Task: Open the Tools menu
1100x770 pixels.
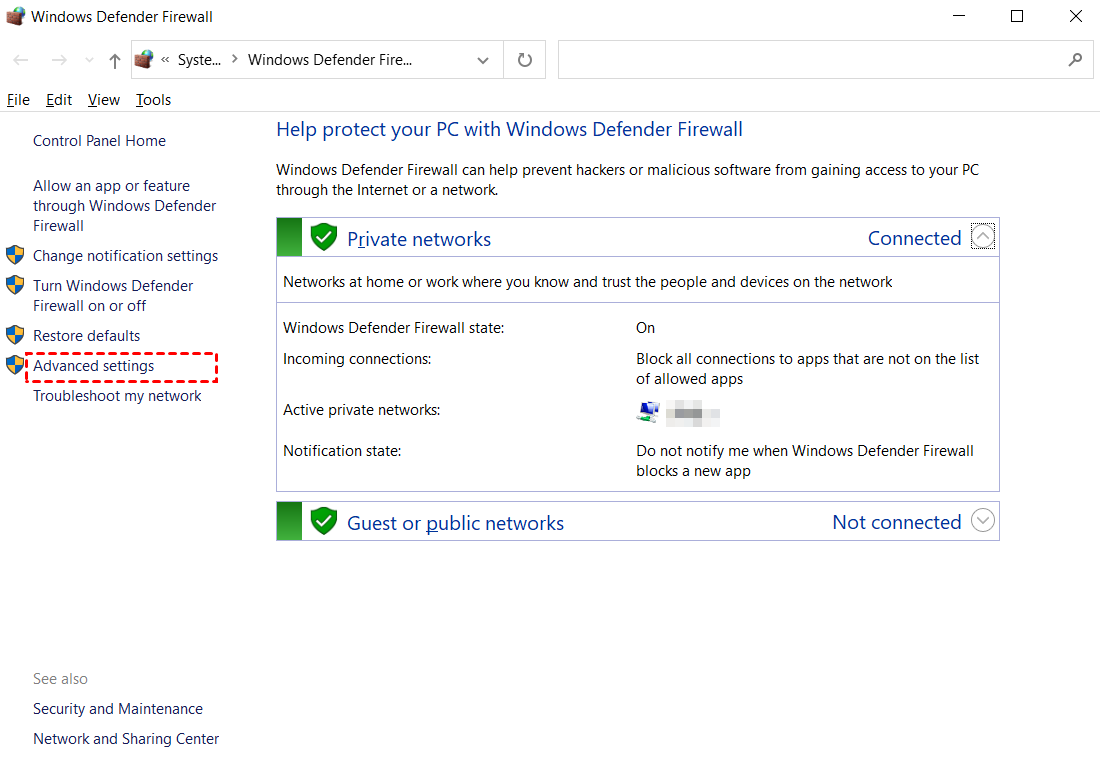Action: coord(153,100)
